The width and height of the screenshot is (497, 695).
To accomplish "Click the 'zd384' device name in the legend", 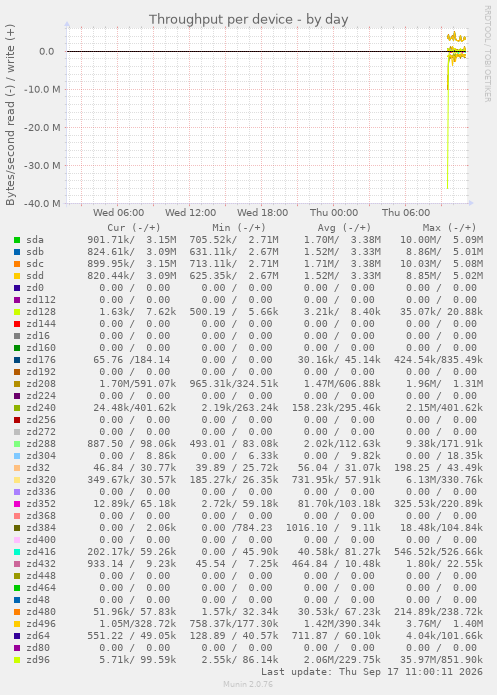I will click(x=41, y=528).
